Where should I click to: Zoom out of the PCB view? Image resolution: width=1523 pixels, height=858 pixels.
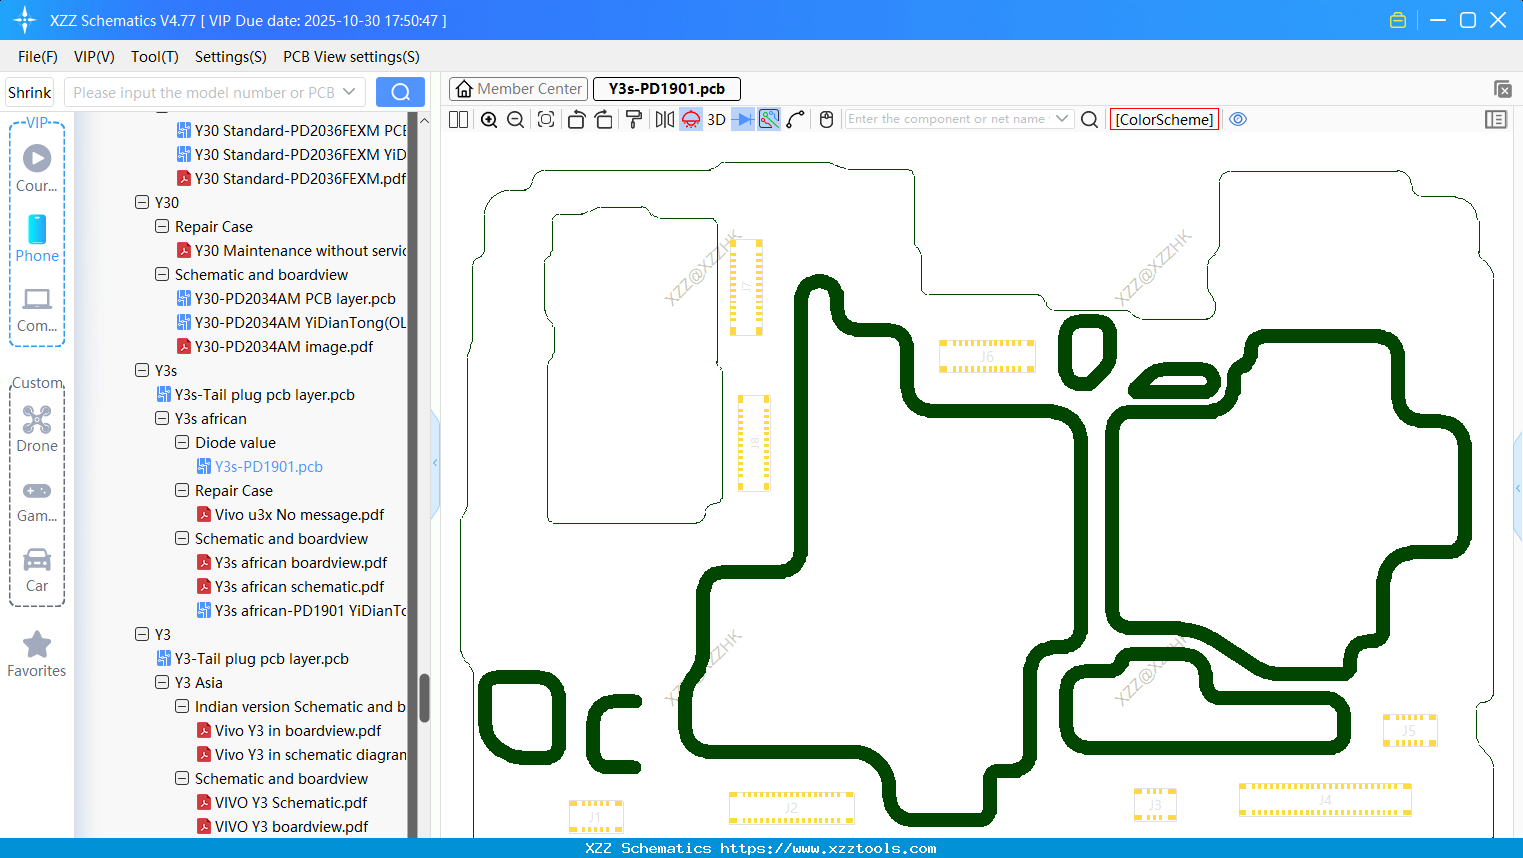pyautogui.click(x=516, y=120)
